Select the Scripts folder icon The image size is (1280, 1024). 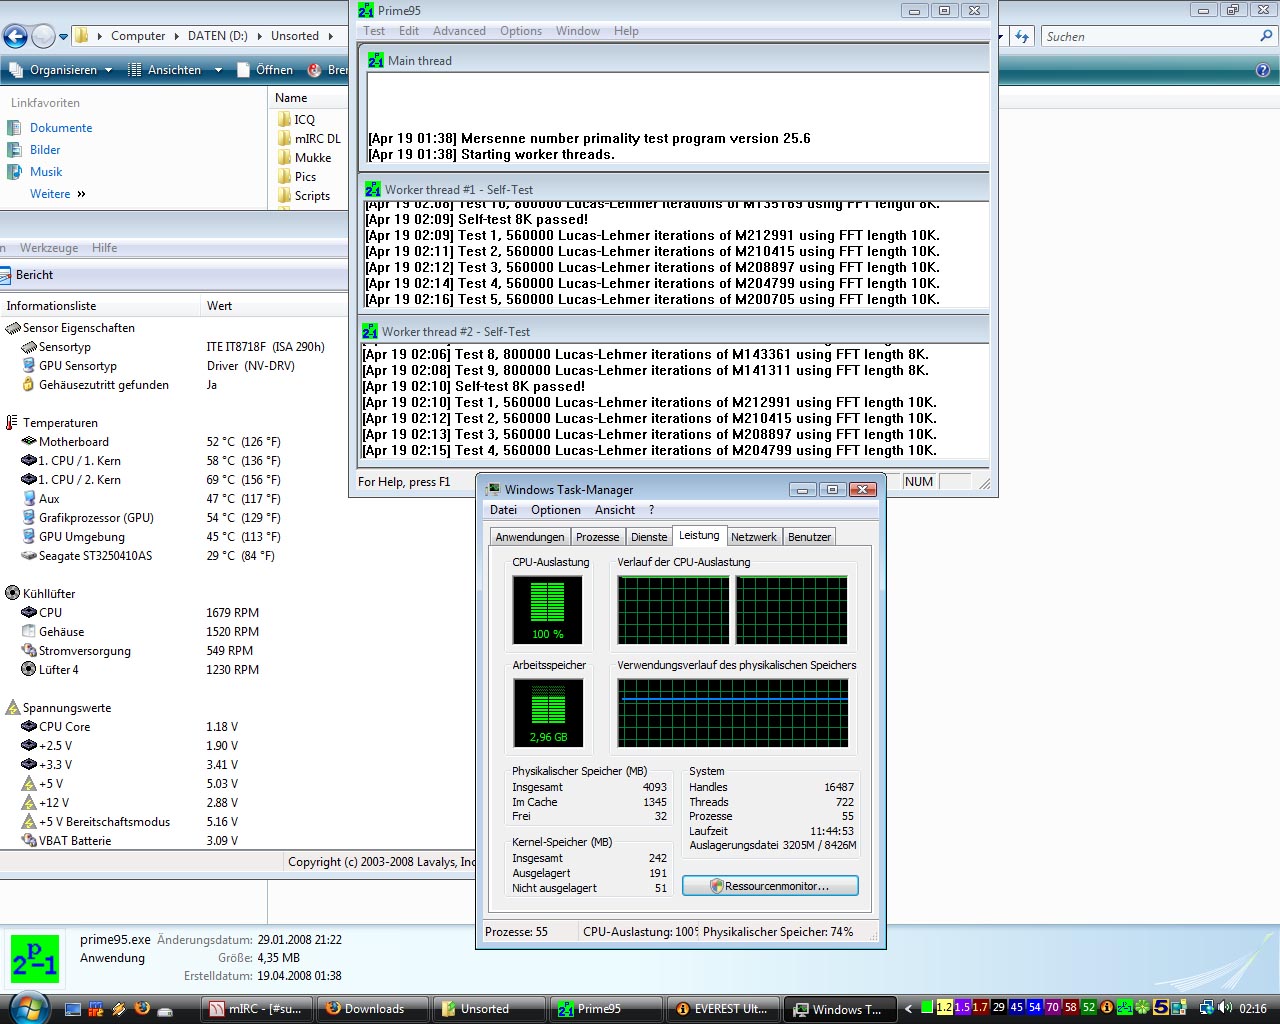tap(285, 195)
